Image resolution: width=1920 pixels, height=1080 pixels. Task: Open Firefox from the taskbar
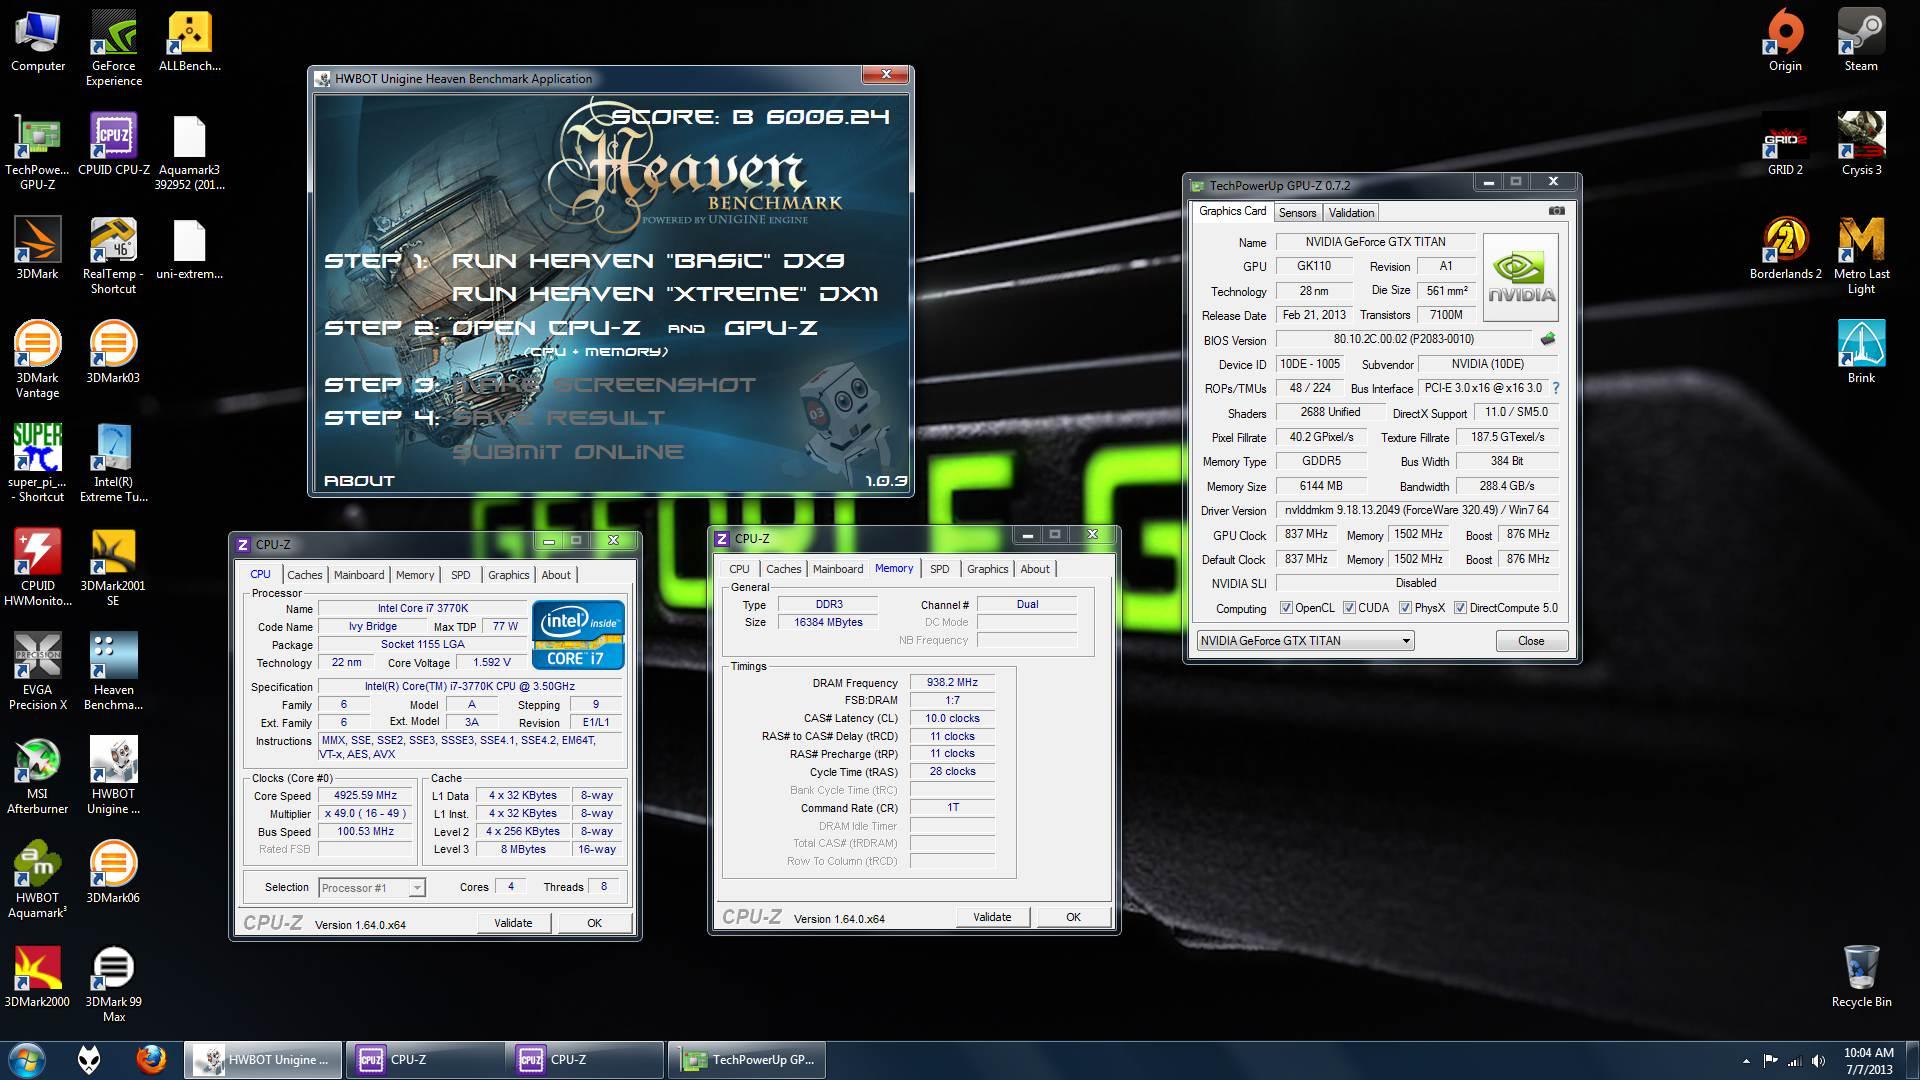point(151,1059)
